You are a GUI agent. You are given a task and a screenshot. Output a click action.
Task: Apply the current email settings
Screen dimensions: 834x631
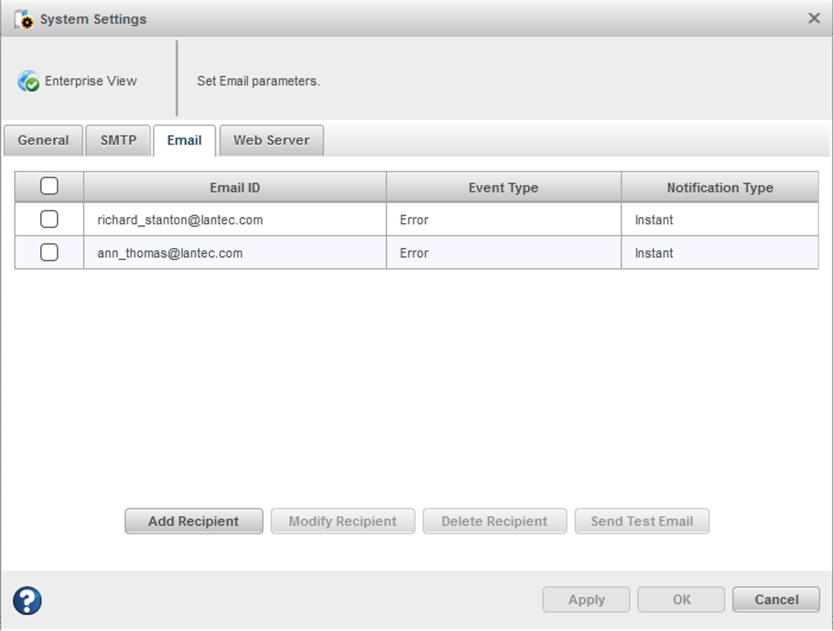click(586, 599)
